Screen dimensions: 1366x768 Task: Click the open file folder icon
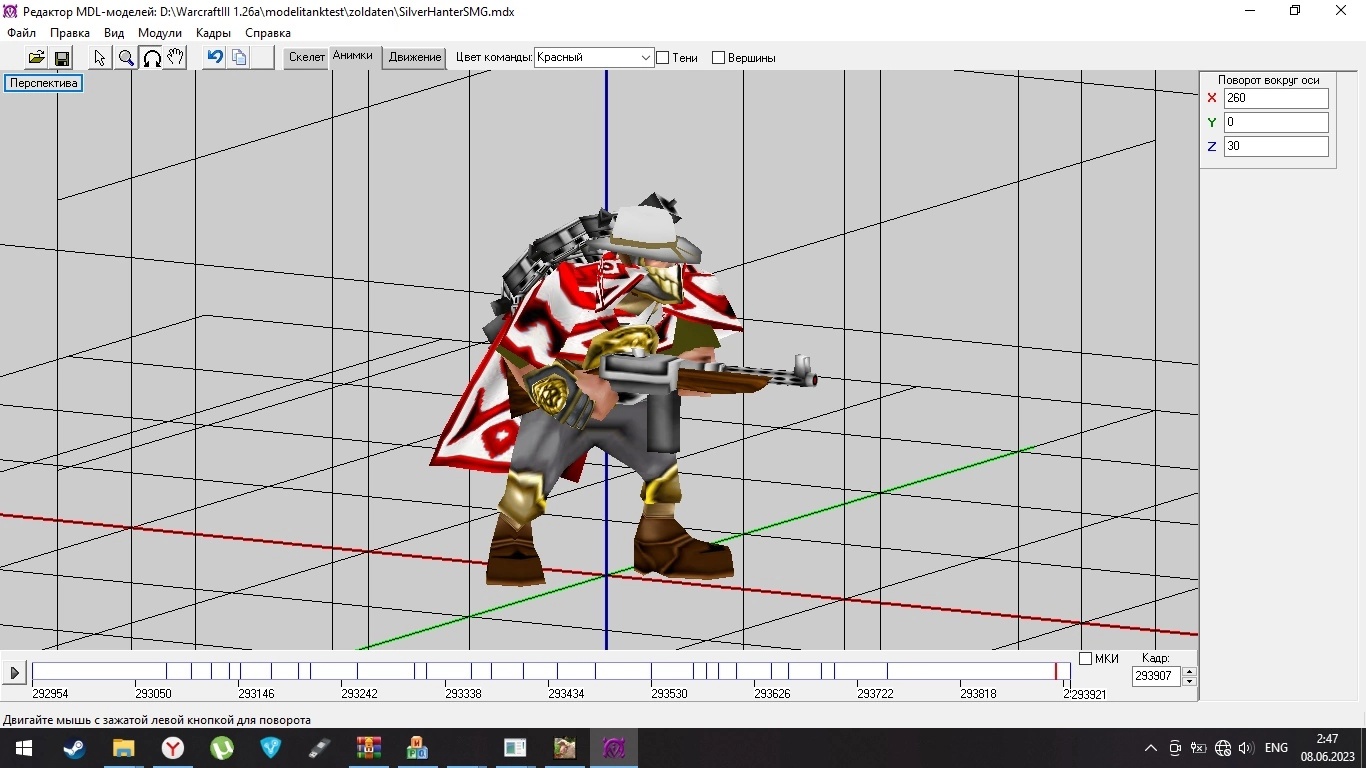(x=36, y=58)
